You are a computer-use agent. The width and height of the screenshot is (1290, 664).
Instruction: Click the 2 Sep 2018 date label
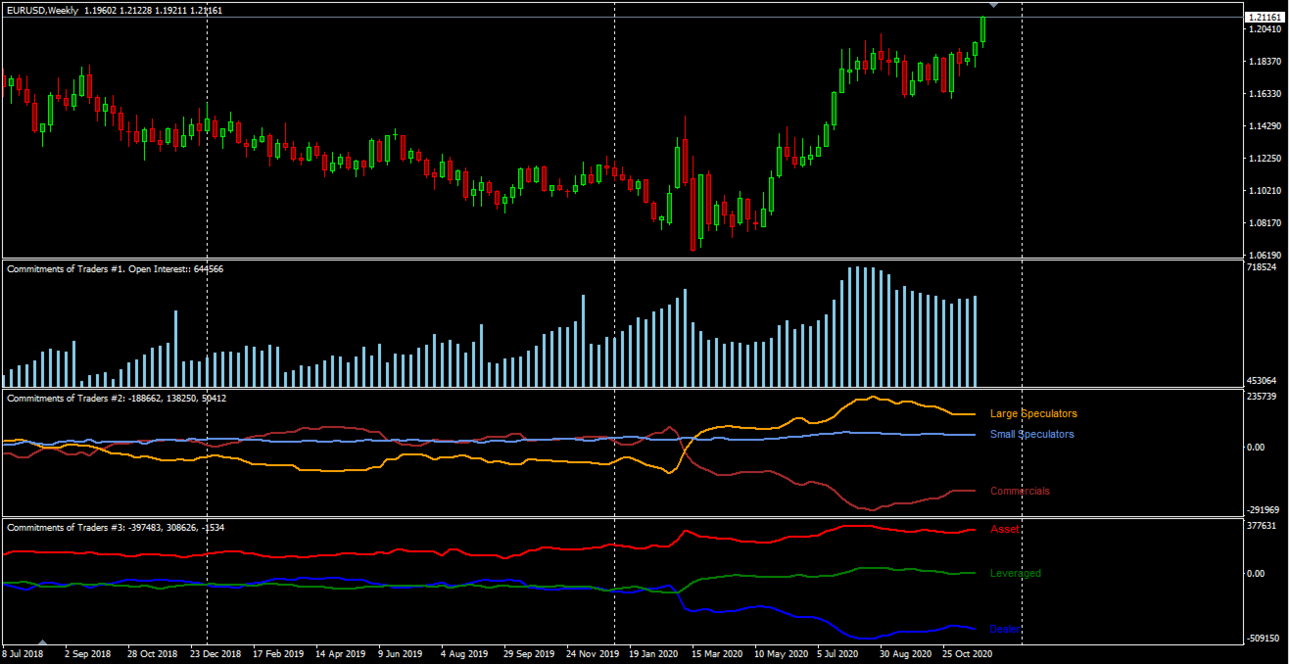tap(87, 654)
